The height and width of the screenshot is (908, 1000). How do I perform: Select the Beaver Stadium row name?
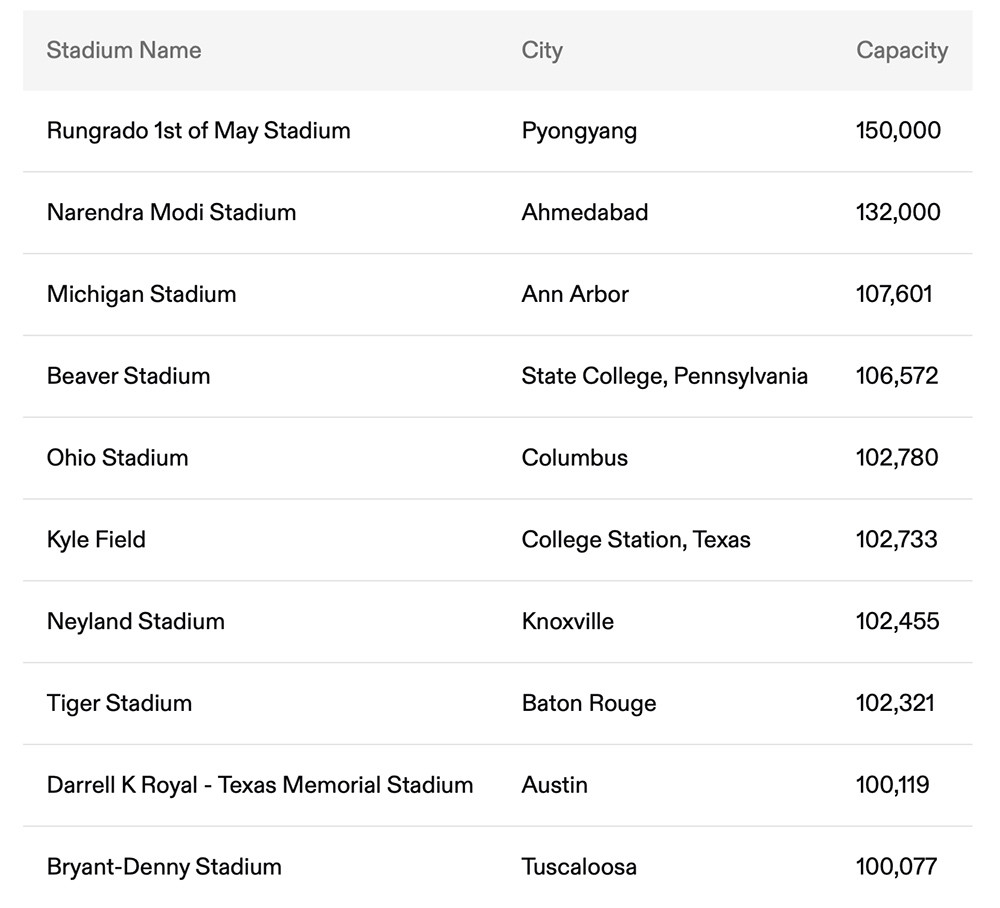point(128,376)
